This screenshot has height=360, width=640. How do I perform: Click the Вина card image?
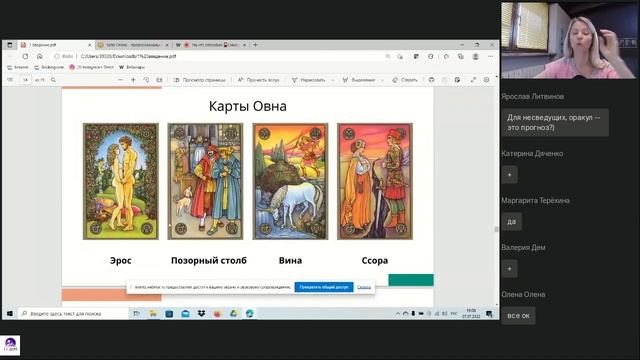(290, 181)
